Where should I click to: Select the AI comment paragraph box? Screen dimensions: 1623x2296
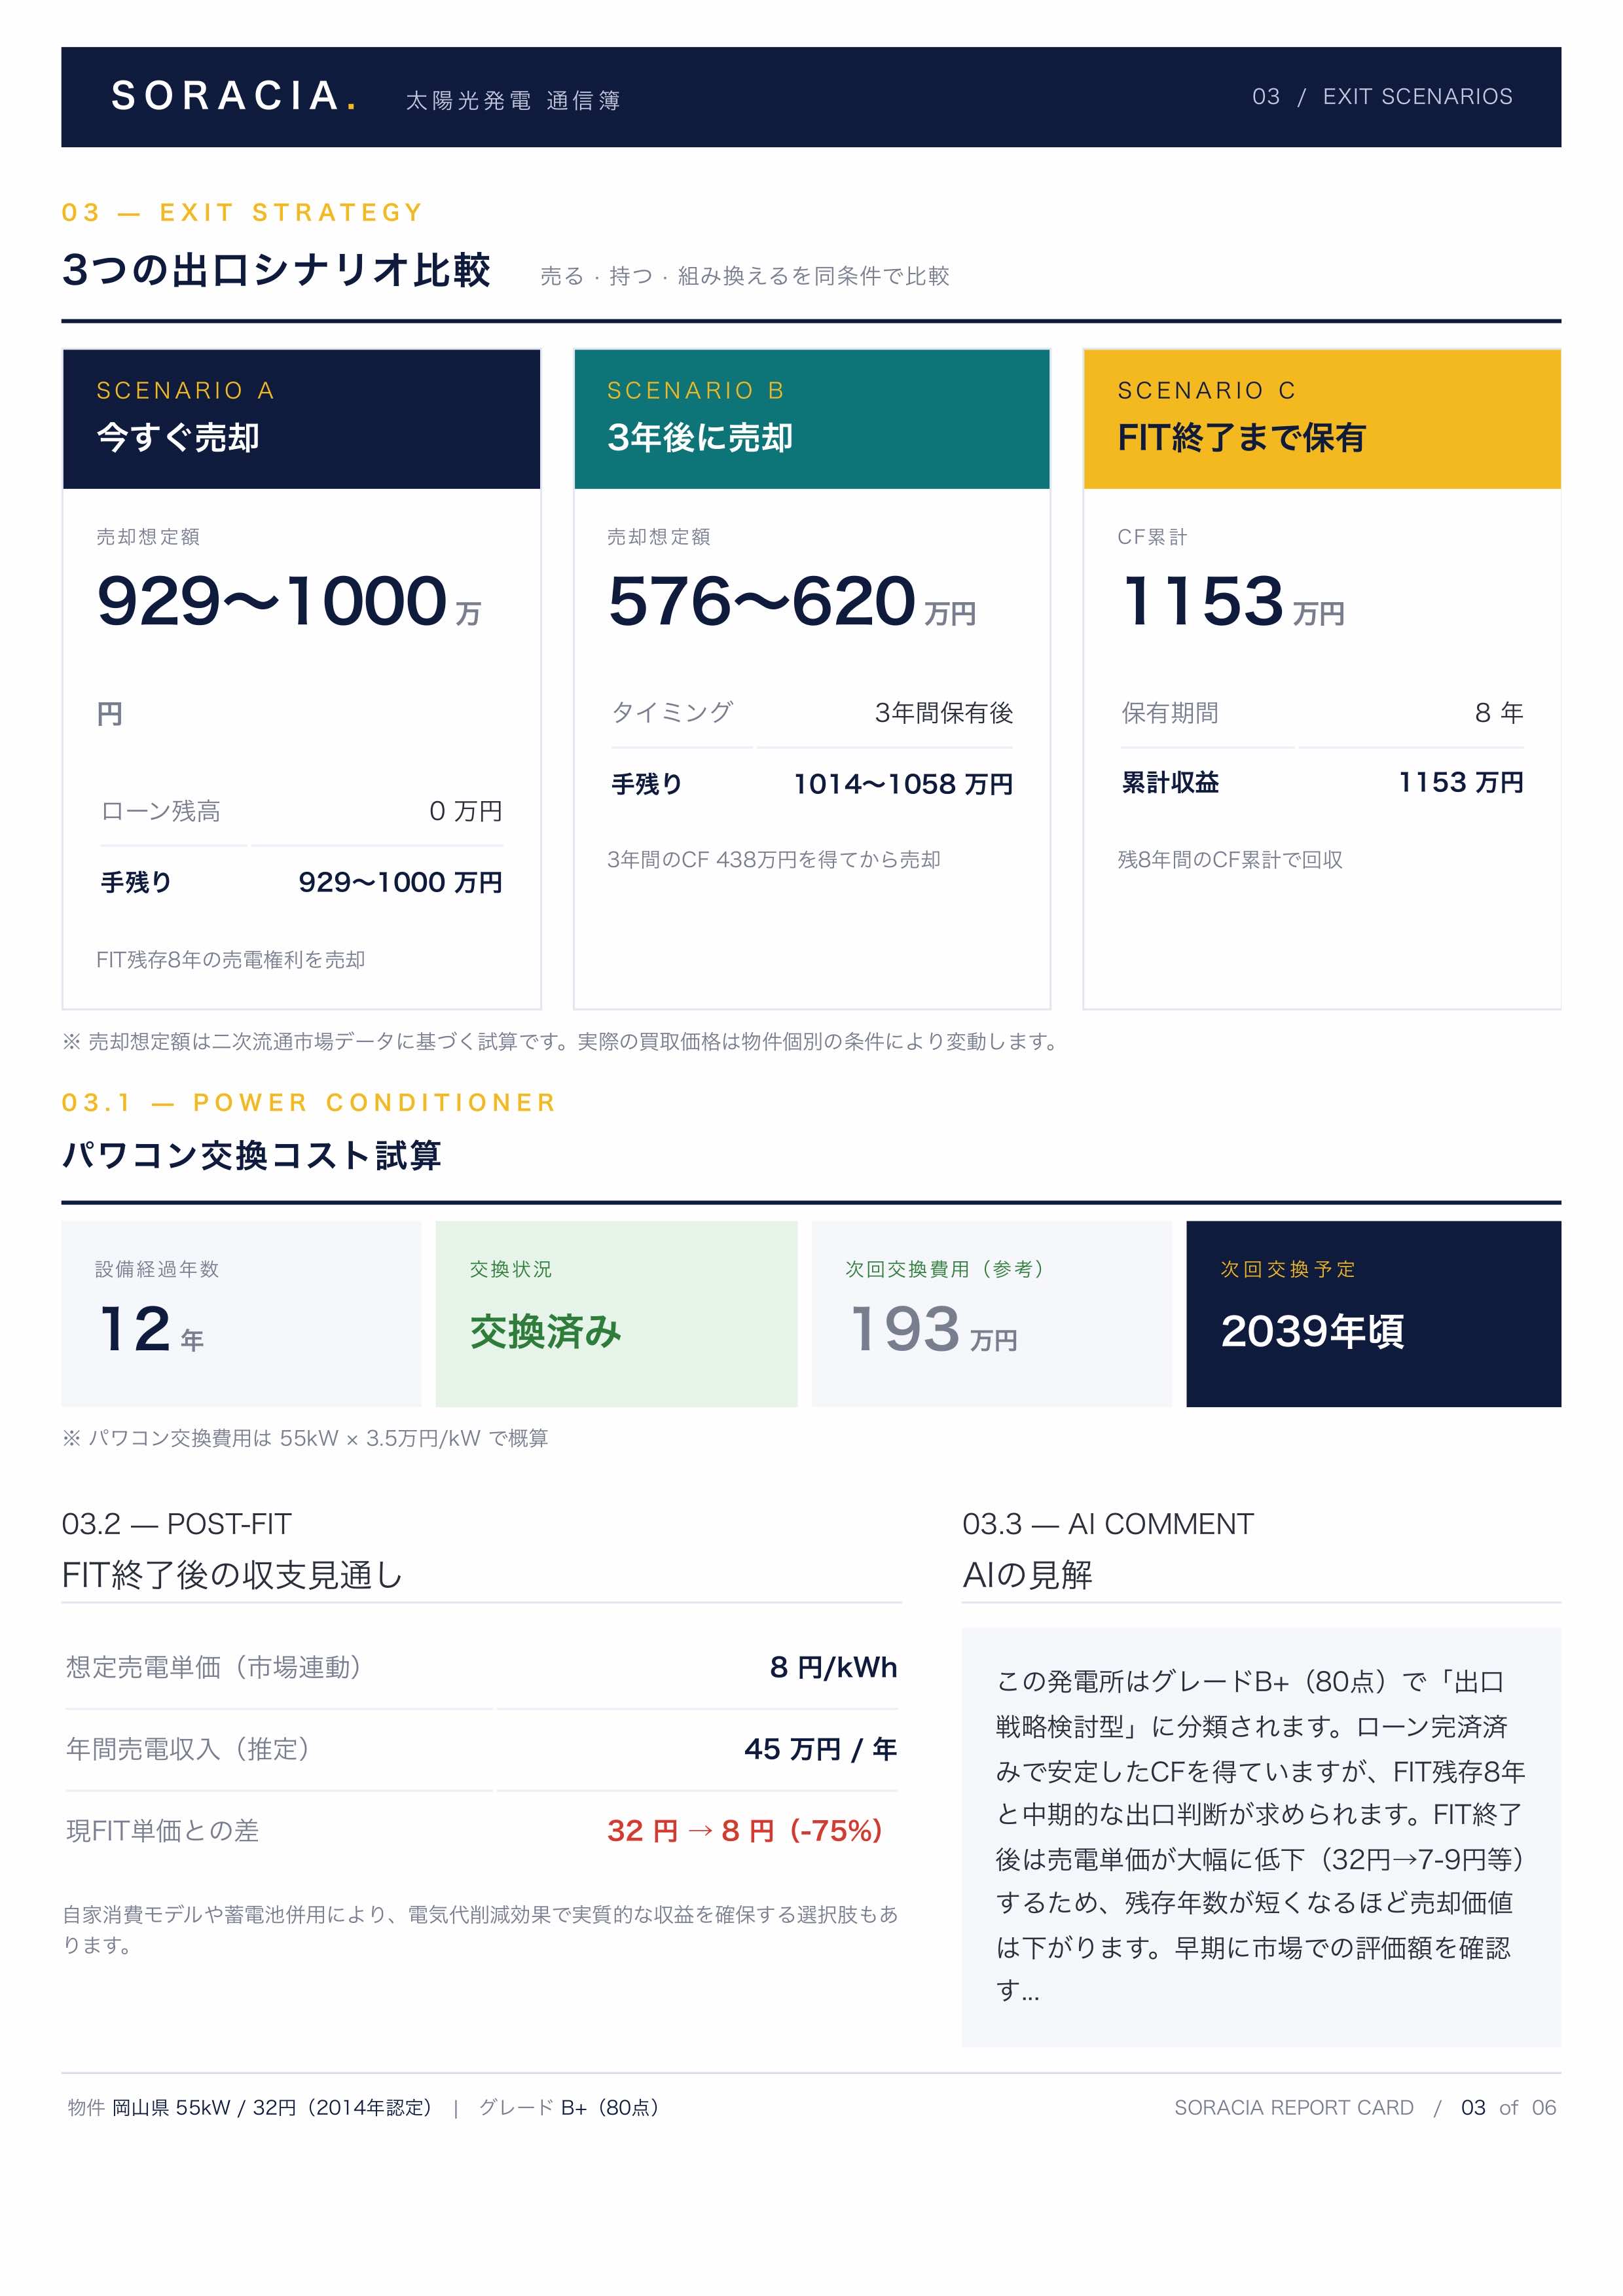point(1261,1836)
